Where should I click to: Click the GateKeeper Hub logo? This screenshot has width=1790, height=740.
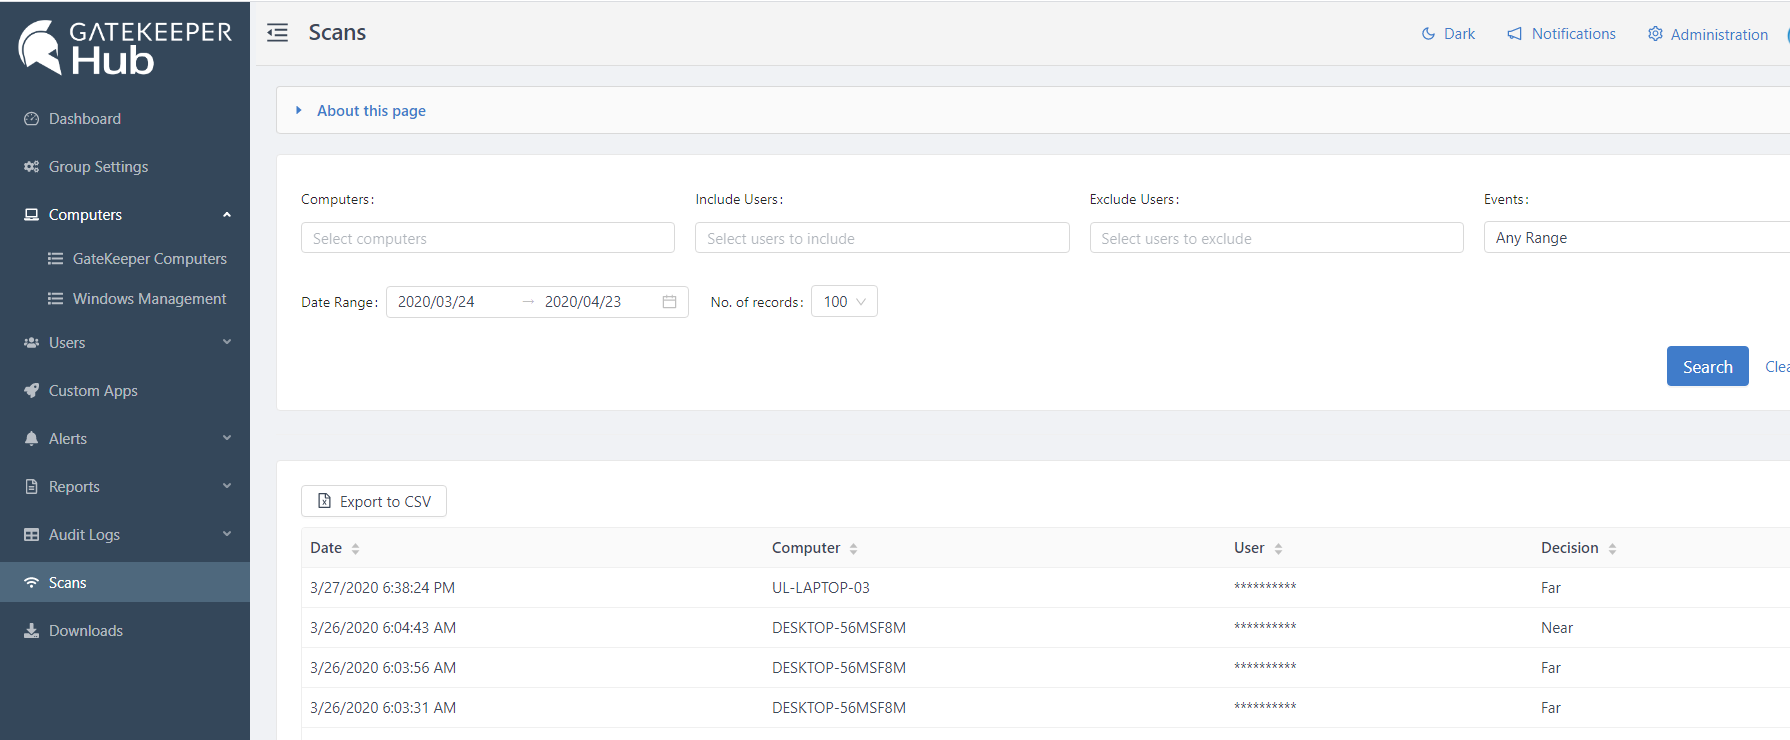tap(125, 47)
